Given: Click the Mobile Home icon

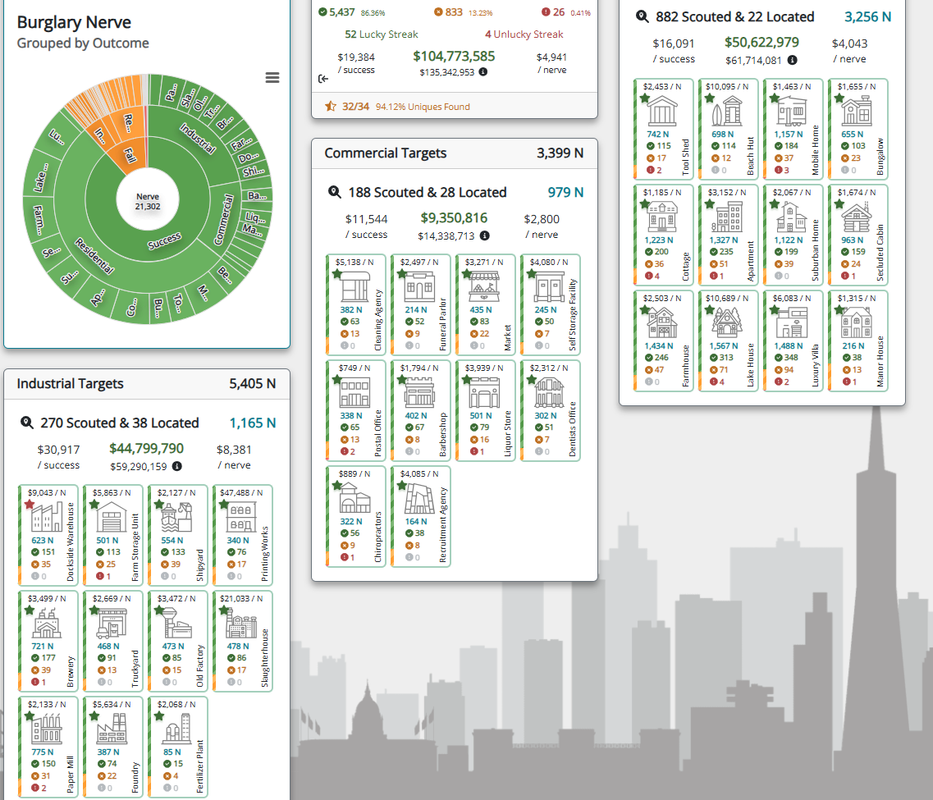Looking at the screenshot, I should (791, 111).
